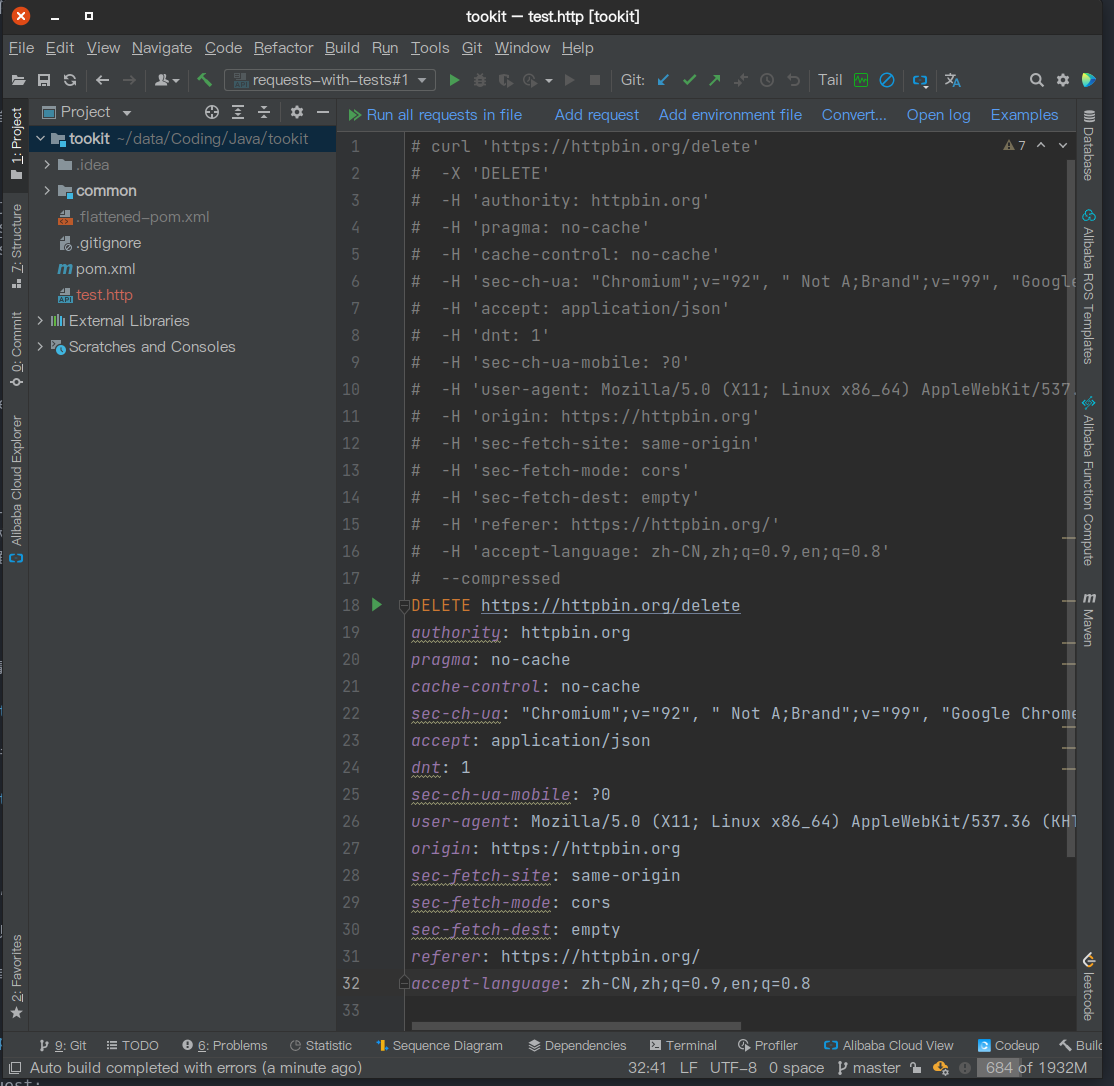Expand External Libraries node
The width and height of the screenshot is (1114, 1086).
pyautogui.click(x=40, y=320)
